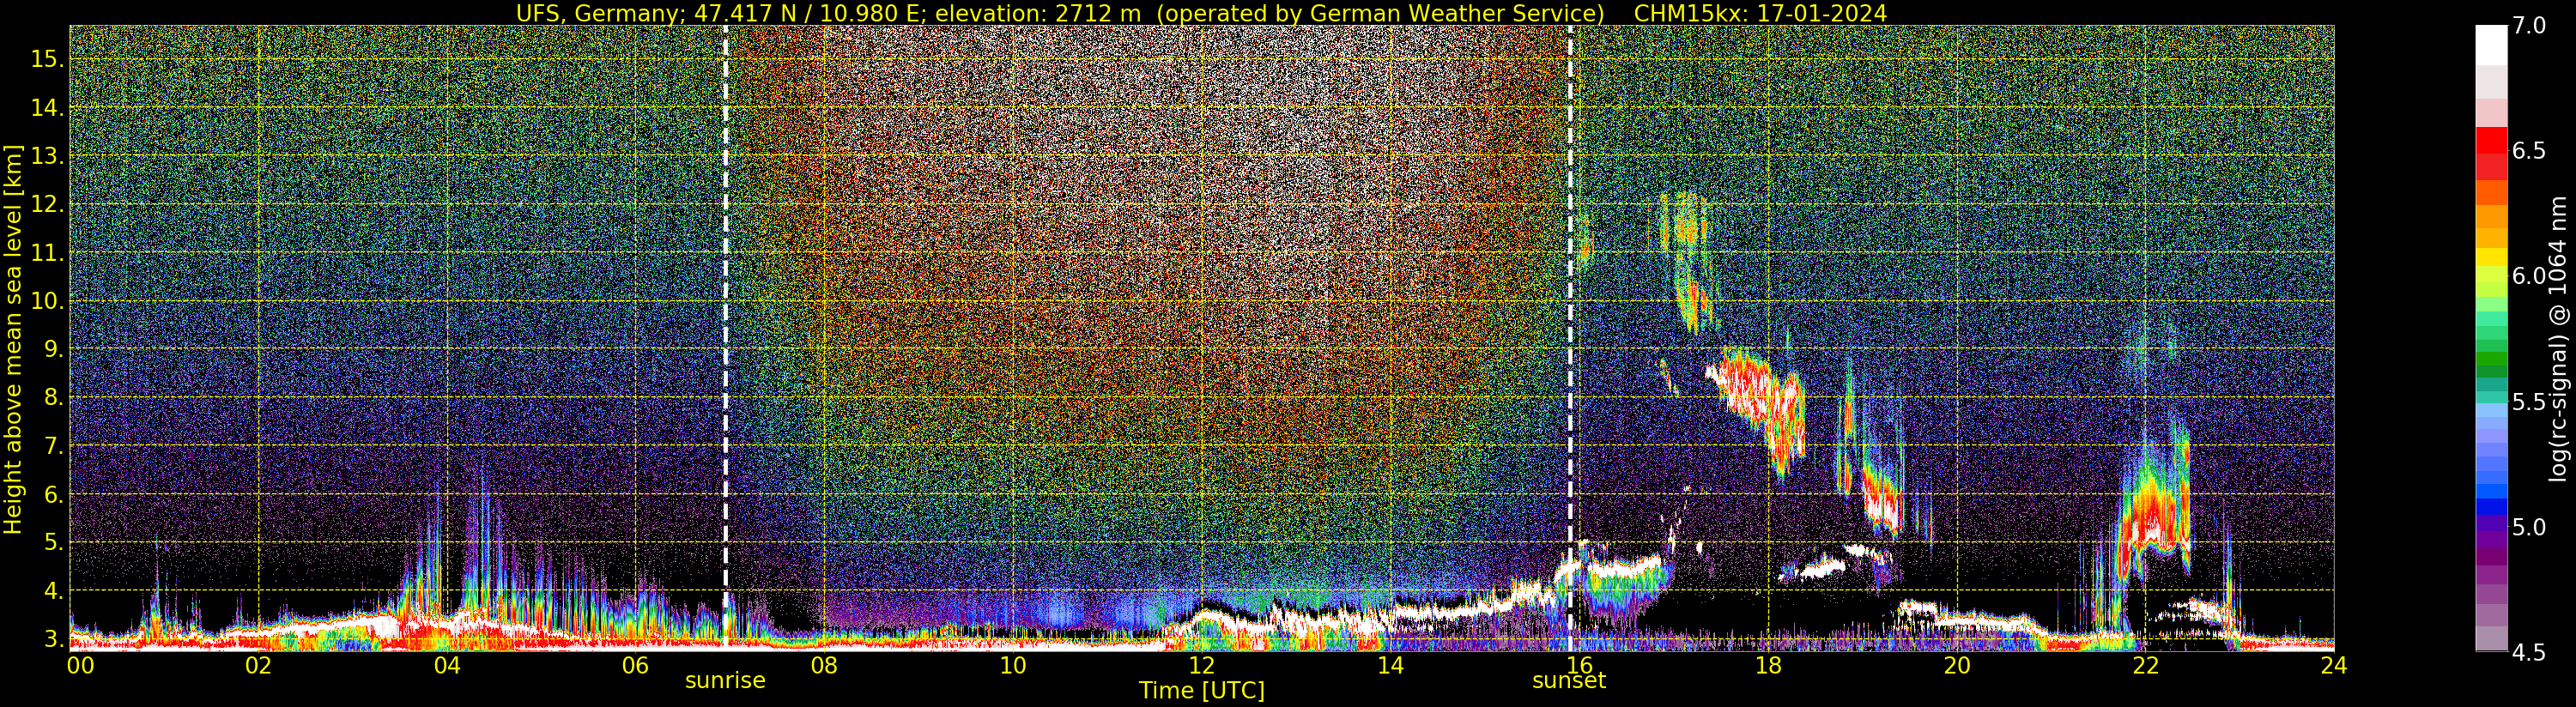Image resolution: width=2576 pixels, height=707 pixels.
Task: Click the '04' time tick label
Action: click(x=447, y=666)
